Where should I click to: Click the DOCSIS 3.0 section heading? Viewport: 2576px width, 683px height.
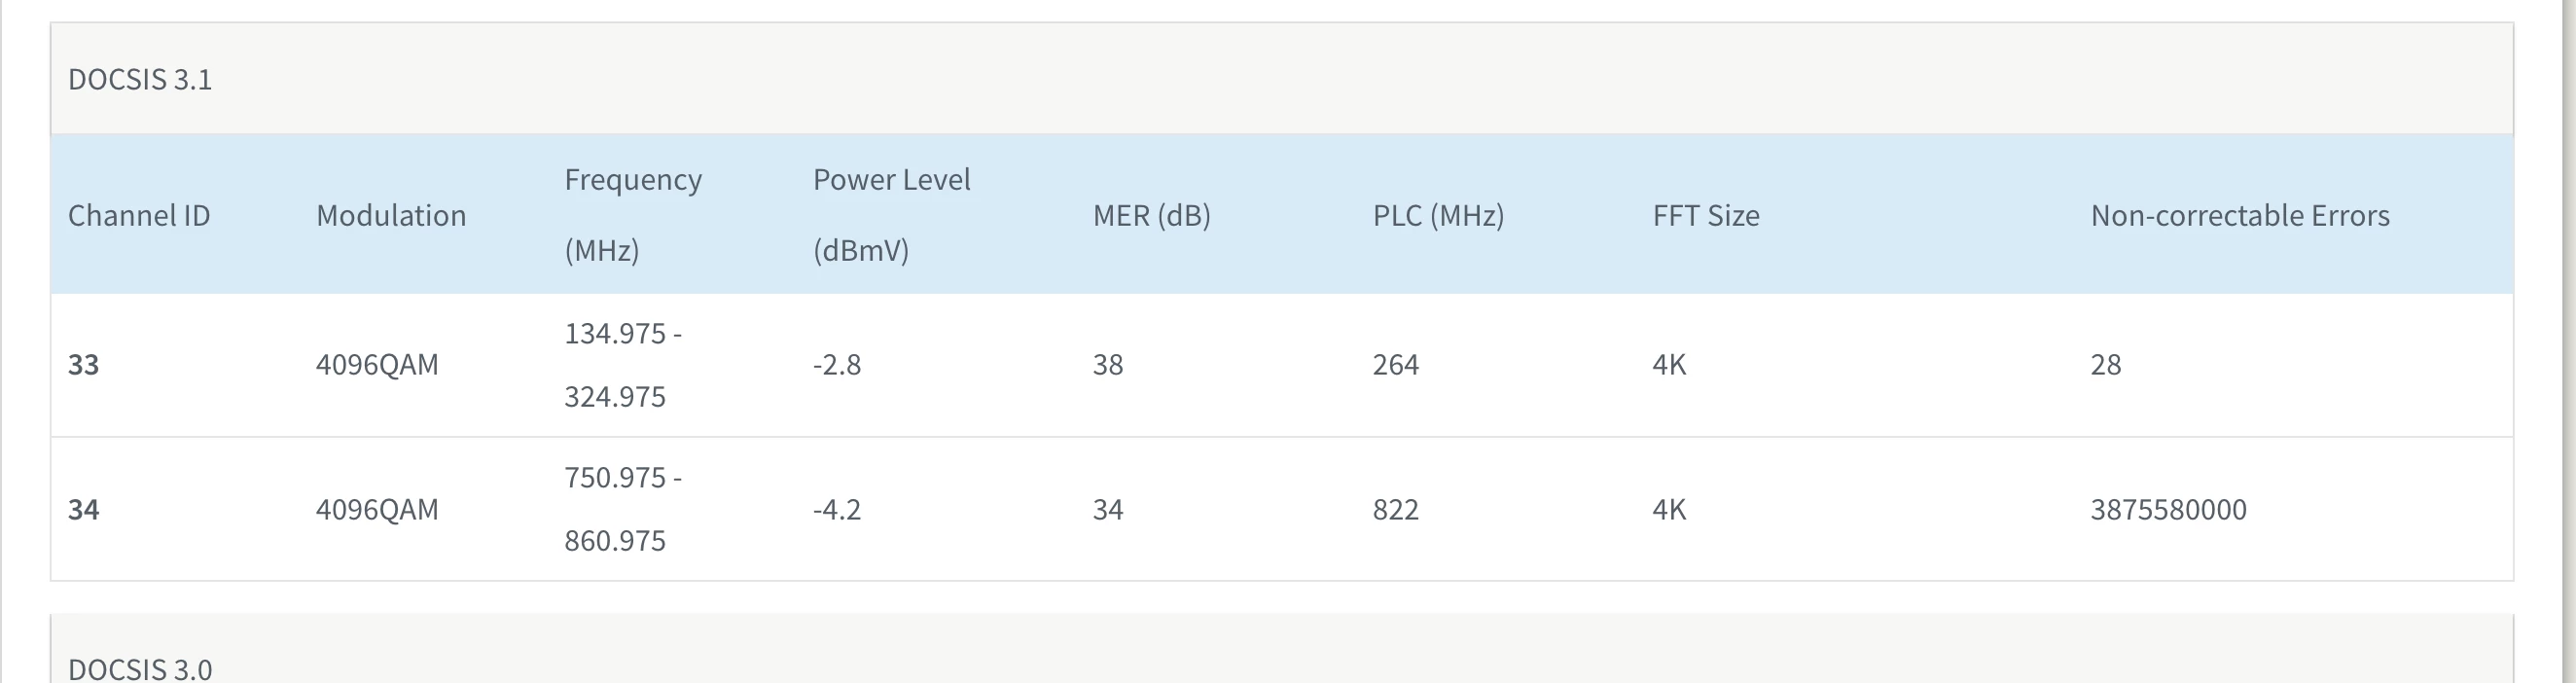(x=140, y=667)
